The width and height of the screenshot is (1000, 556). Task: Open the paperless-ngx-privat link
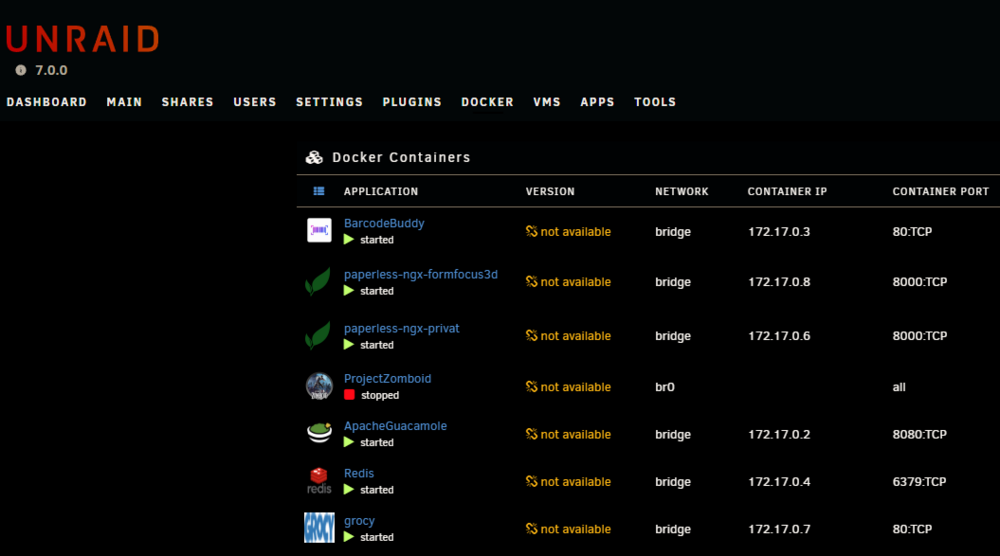(401, 328)
